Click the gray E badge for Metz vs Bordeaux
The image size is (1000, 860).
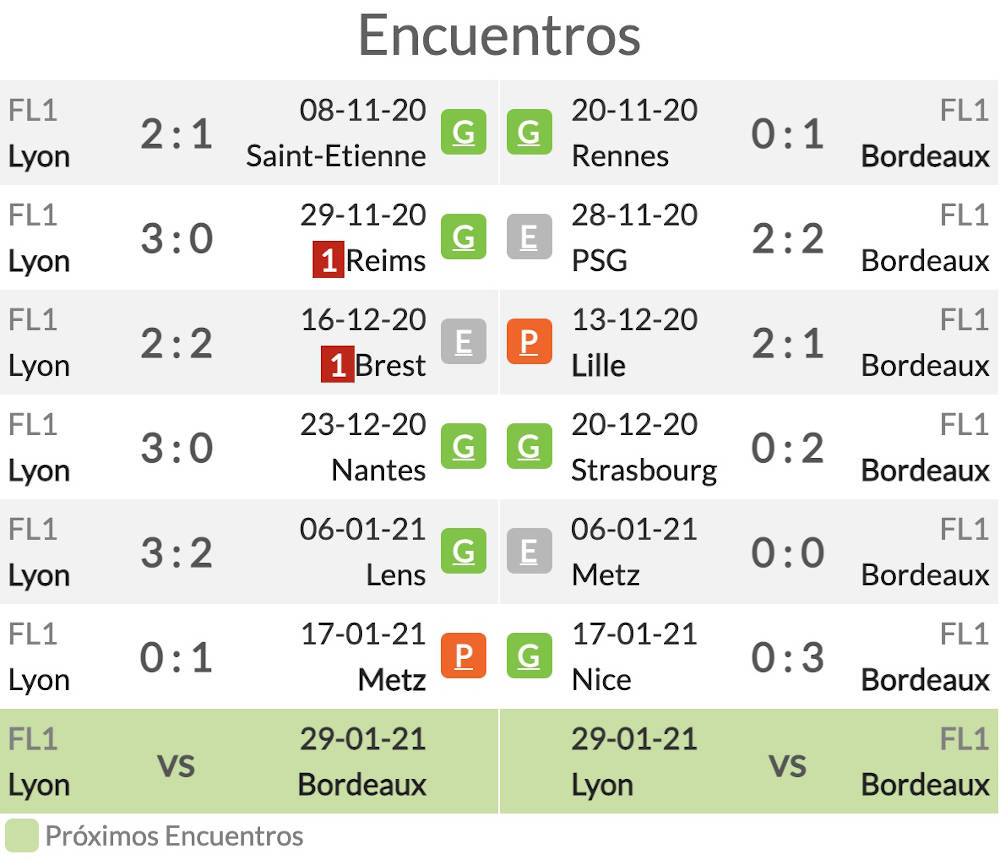pyautogui.click(x=529, y=551)
